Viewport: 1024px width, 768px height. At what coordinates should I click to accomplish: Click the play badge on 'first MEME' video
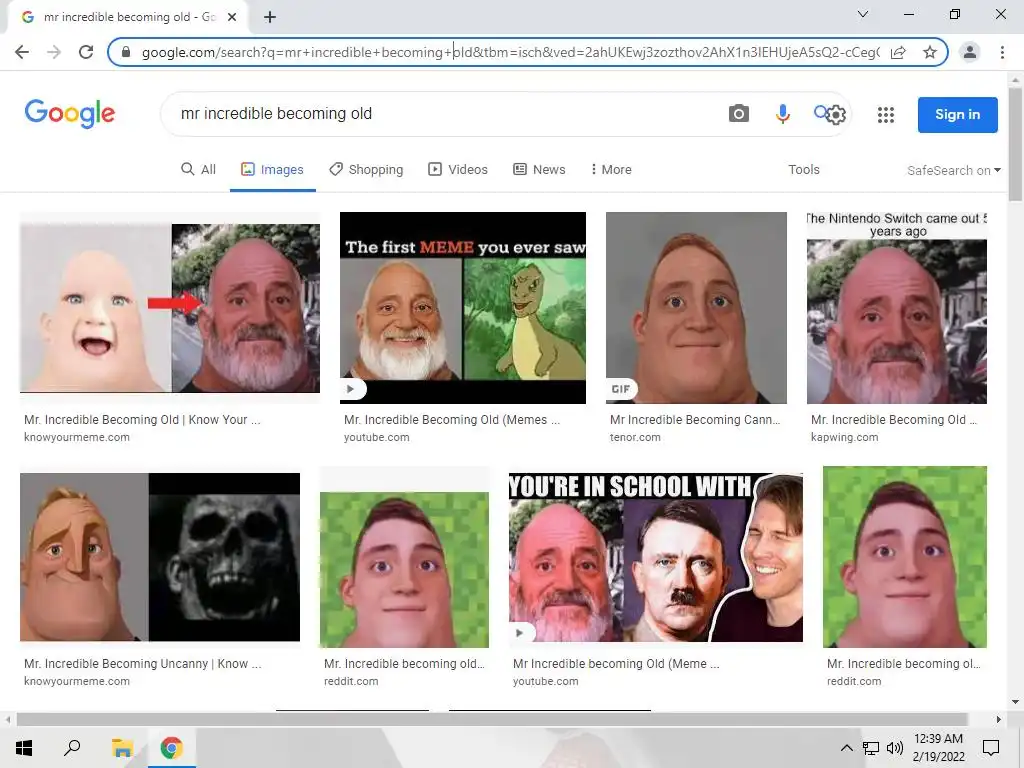click(x=353, y=389)
